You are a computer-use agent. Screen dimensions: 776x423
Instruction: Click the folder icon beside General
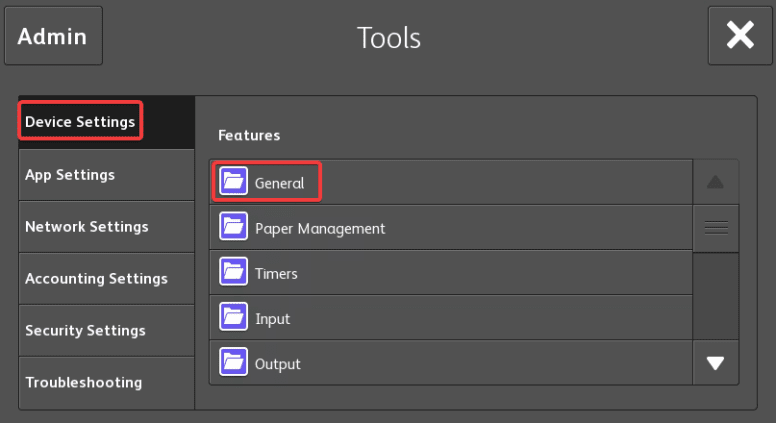click(233, 182)
